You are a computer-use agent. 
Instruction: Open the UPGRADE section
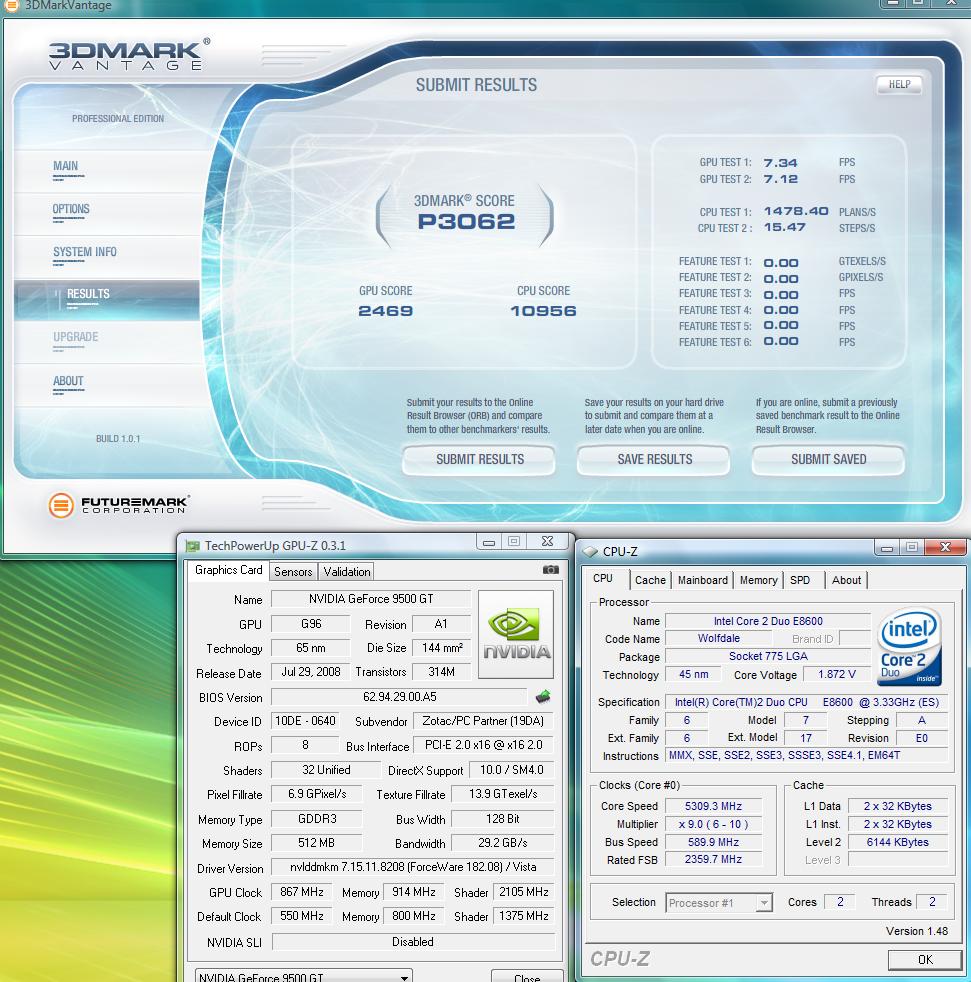point(76,337)
